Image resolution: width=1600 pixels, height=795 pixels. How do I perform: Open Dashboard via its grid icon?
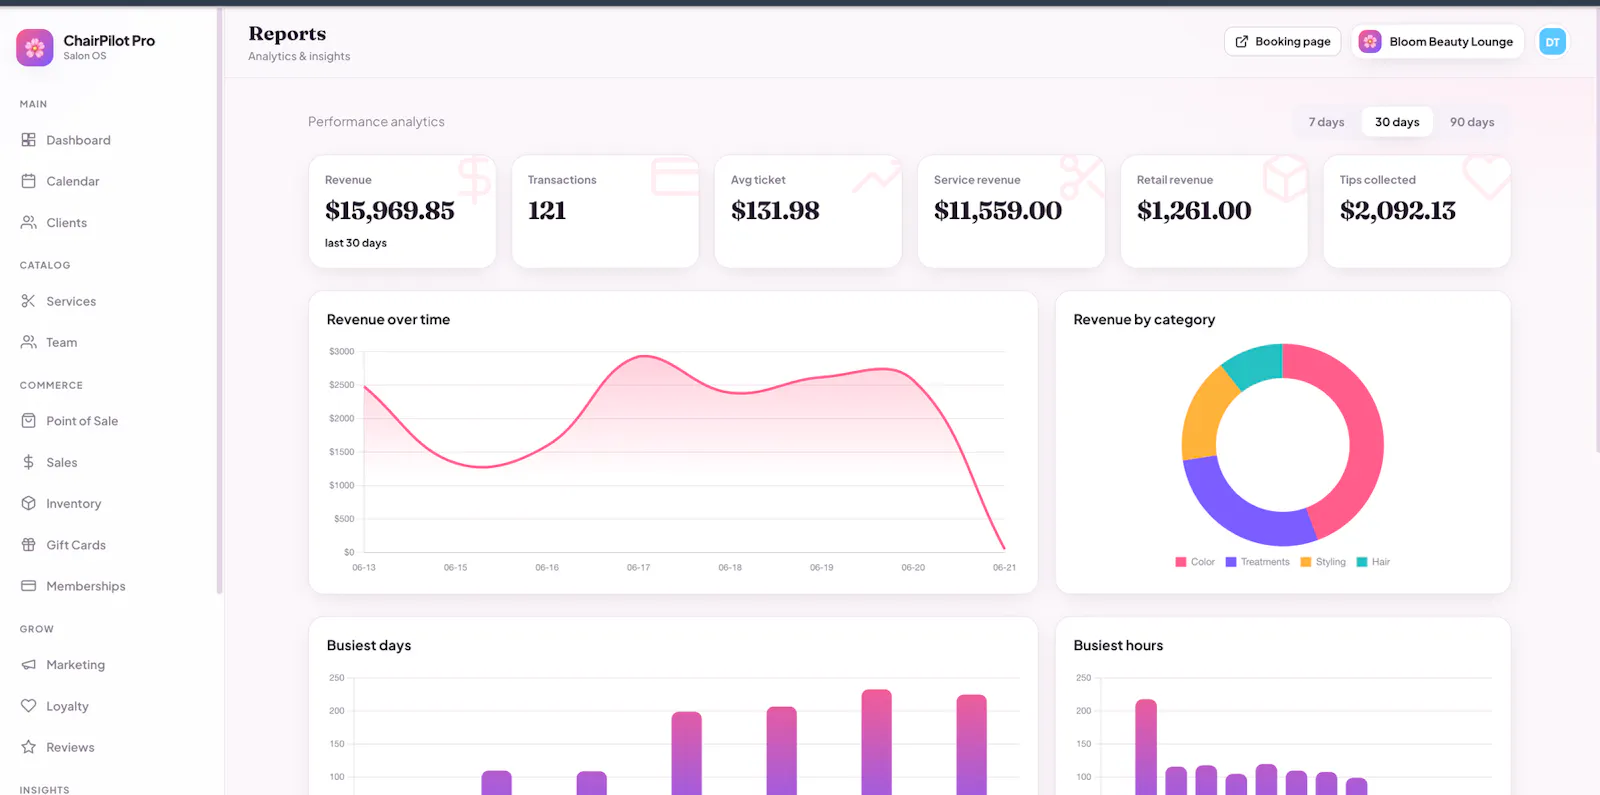[x=29, y=140]
